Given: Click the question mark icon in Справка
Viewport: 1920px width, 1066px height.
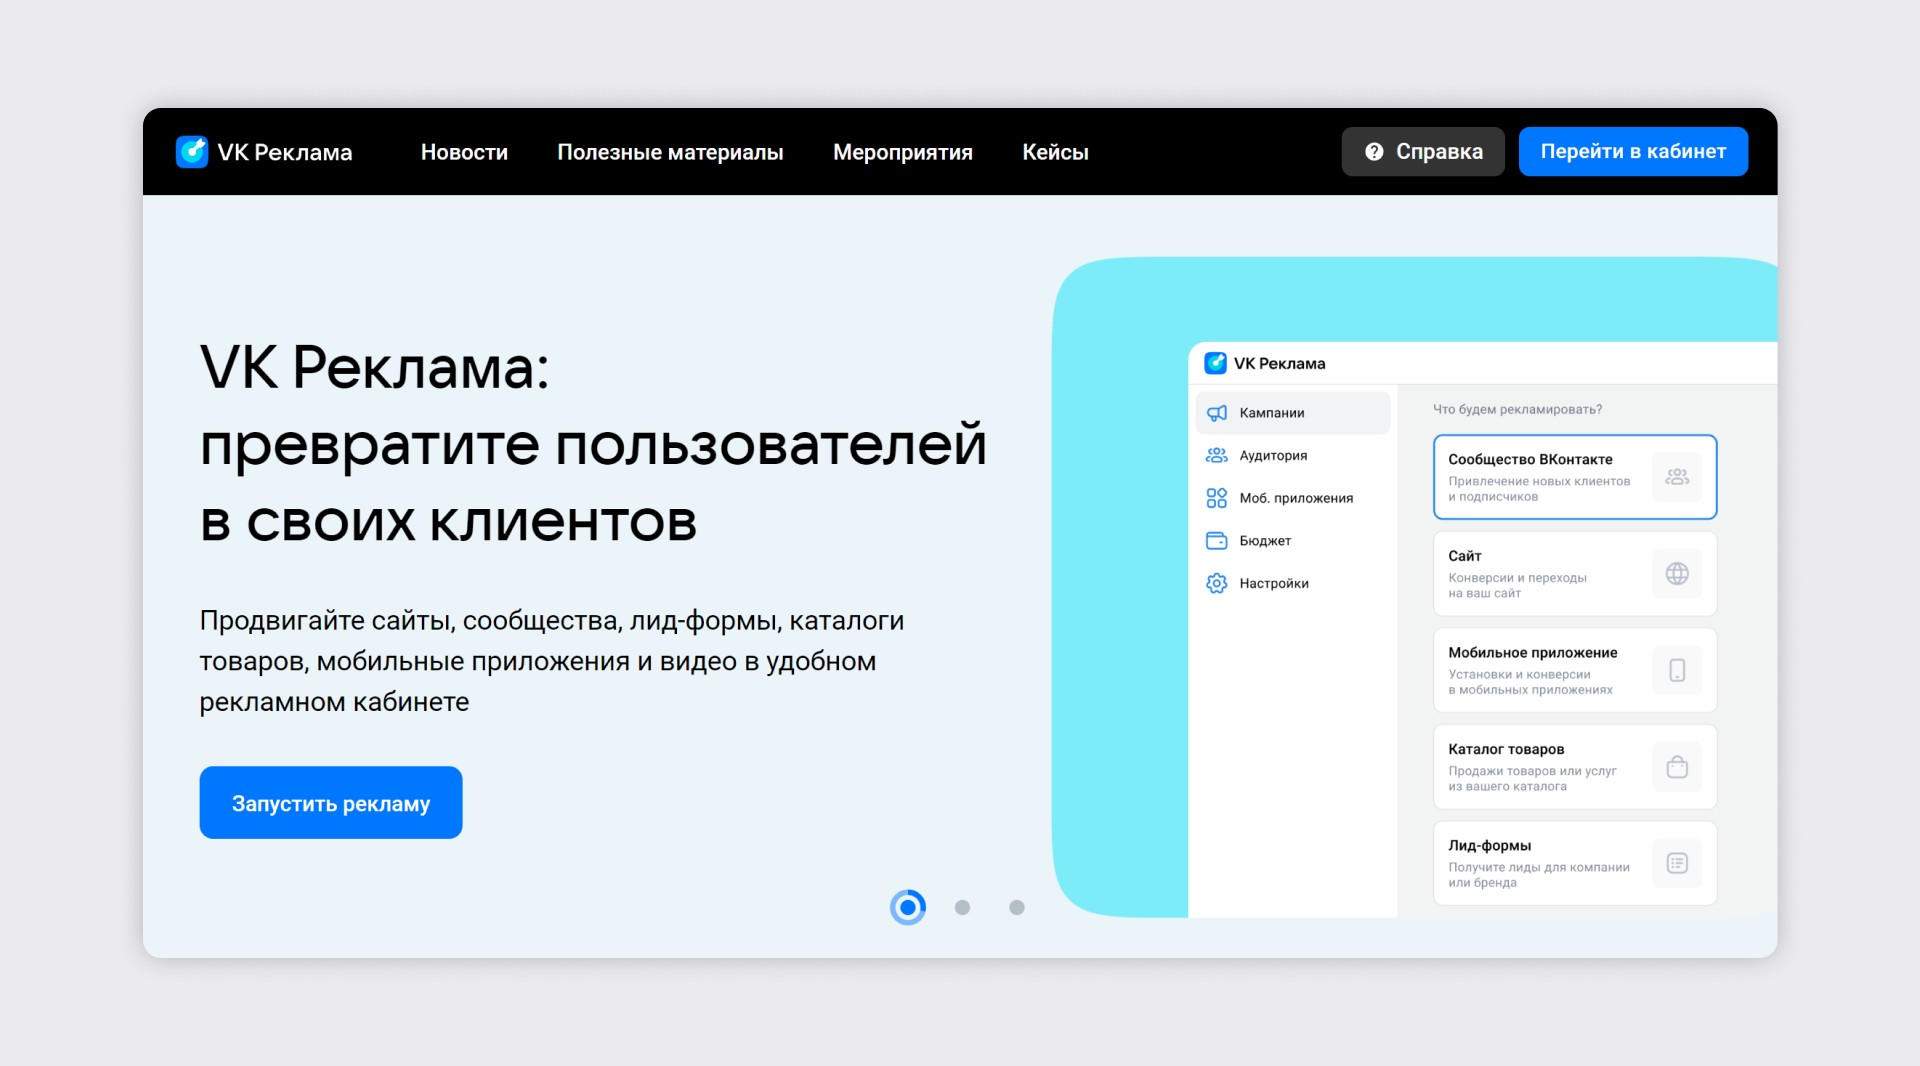Looking at the screenshot, I should 1374,151.
